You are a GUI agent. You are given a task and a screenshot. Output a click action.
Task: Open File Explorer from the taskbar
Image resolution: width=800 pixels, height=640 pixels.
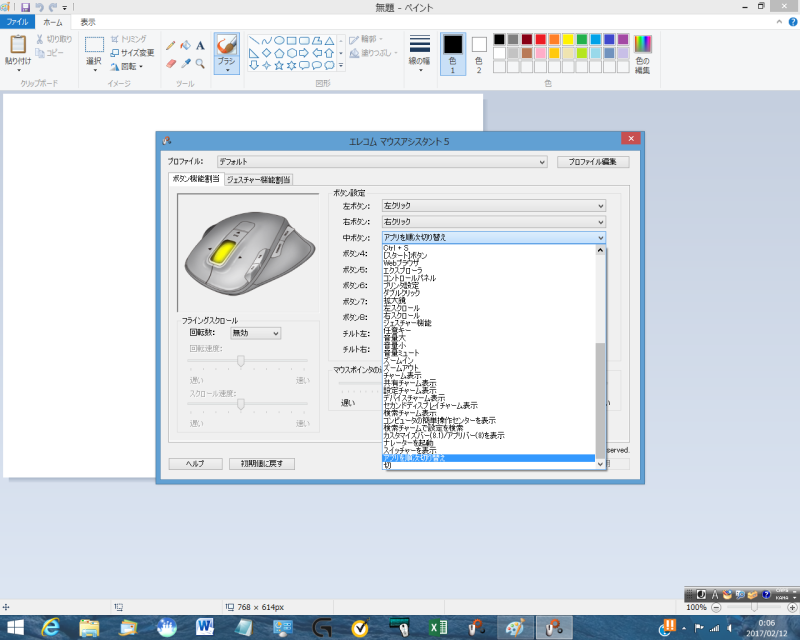89,627
